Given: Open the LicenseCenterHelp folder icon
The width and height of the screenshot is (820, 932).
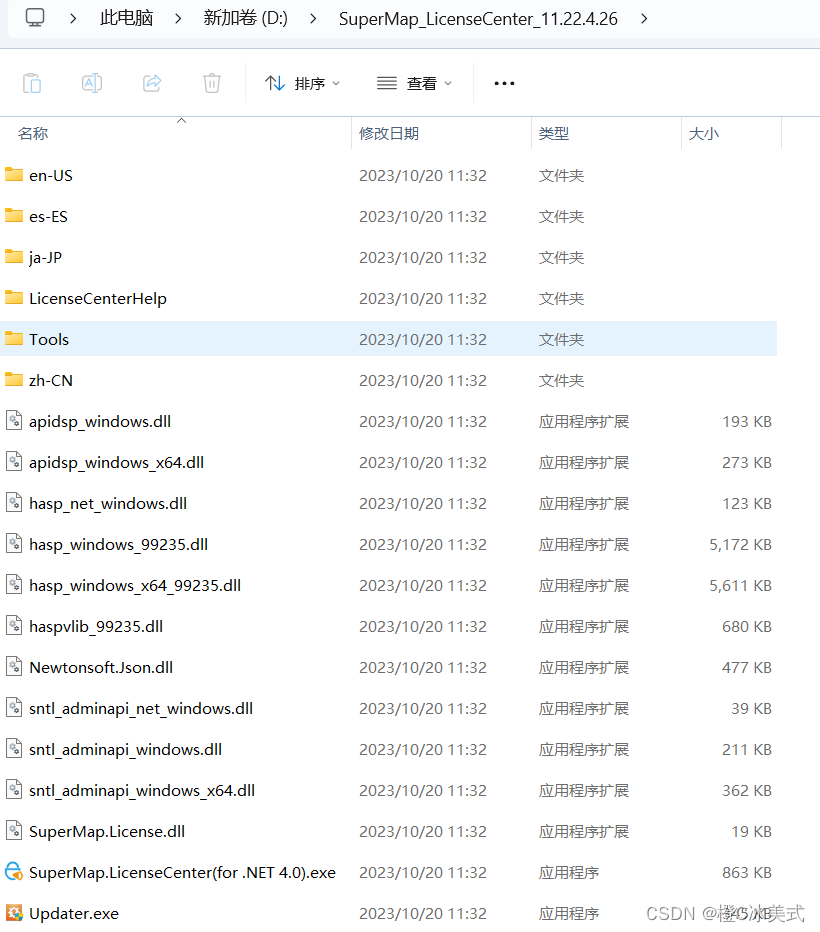Looking at the screenshot, I should click(x=14, y=298).
